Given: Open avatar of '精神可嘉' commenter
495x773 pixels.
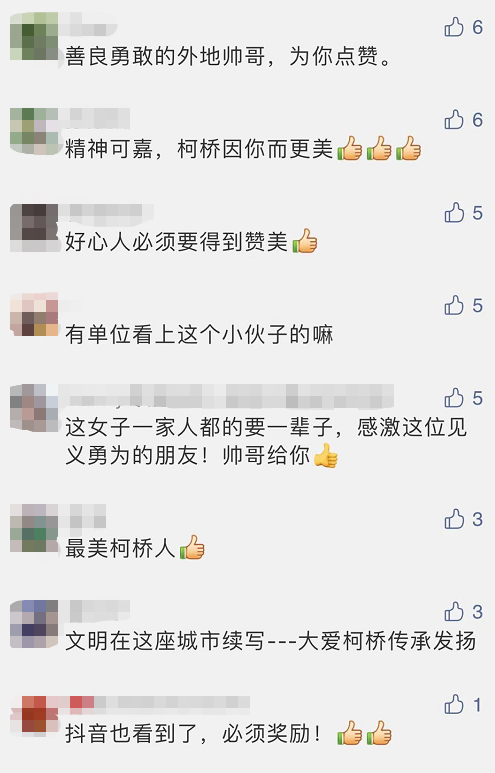Looking at the screenshot, I should pyautogui.click(x=34, y=131).
